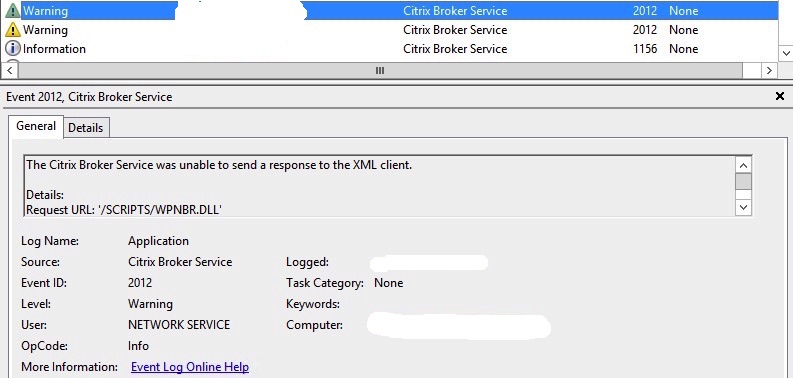Close the Event 2012 preview pane

[780, 96]
